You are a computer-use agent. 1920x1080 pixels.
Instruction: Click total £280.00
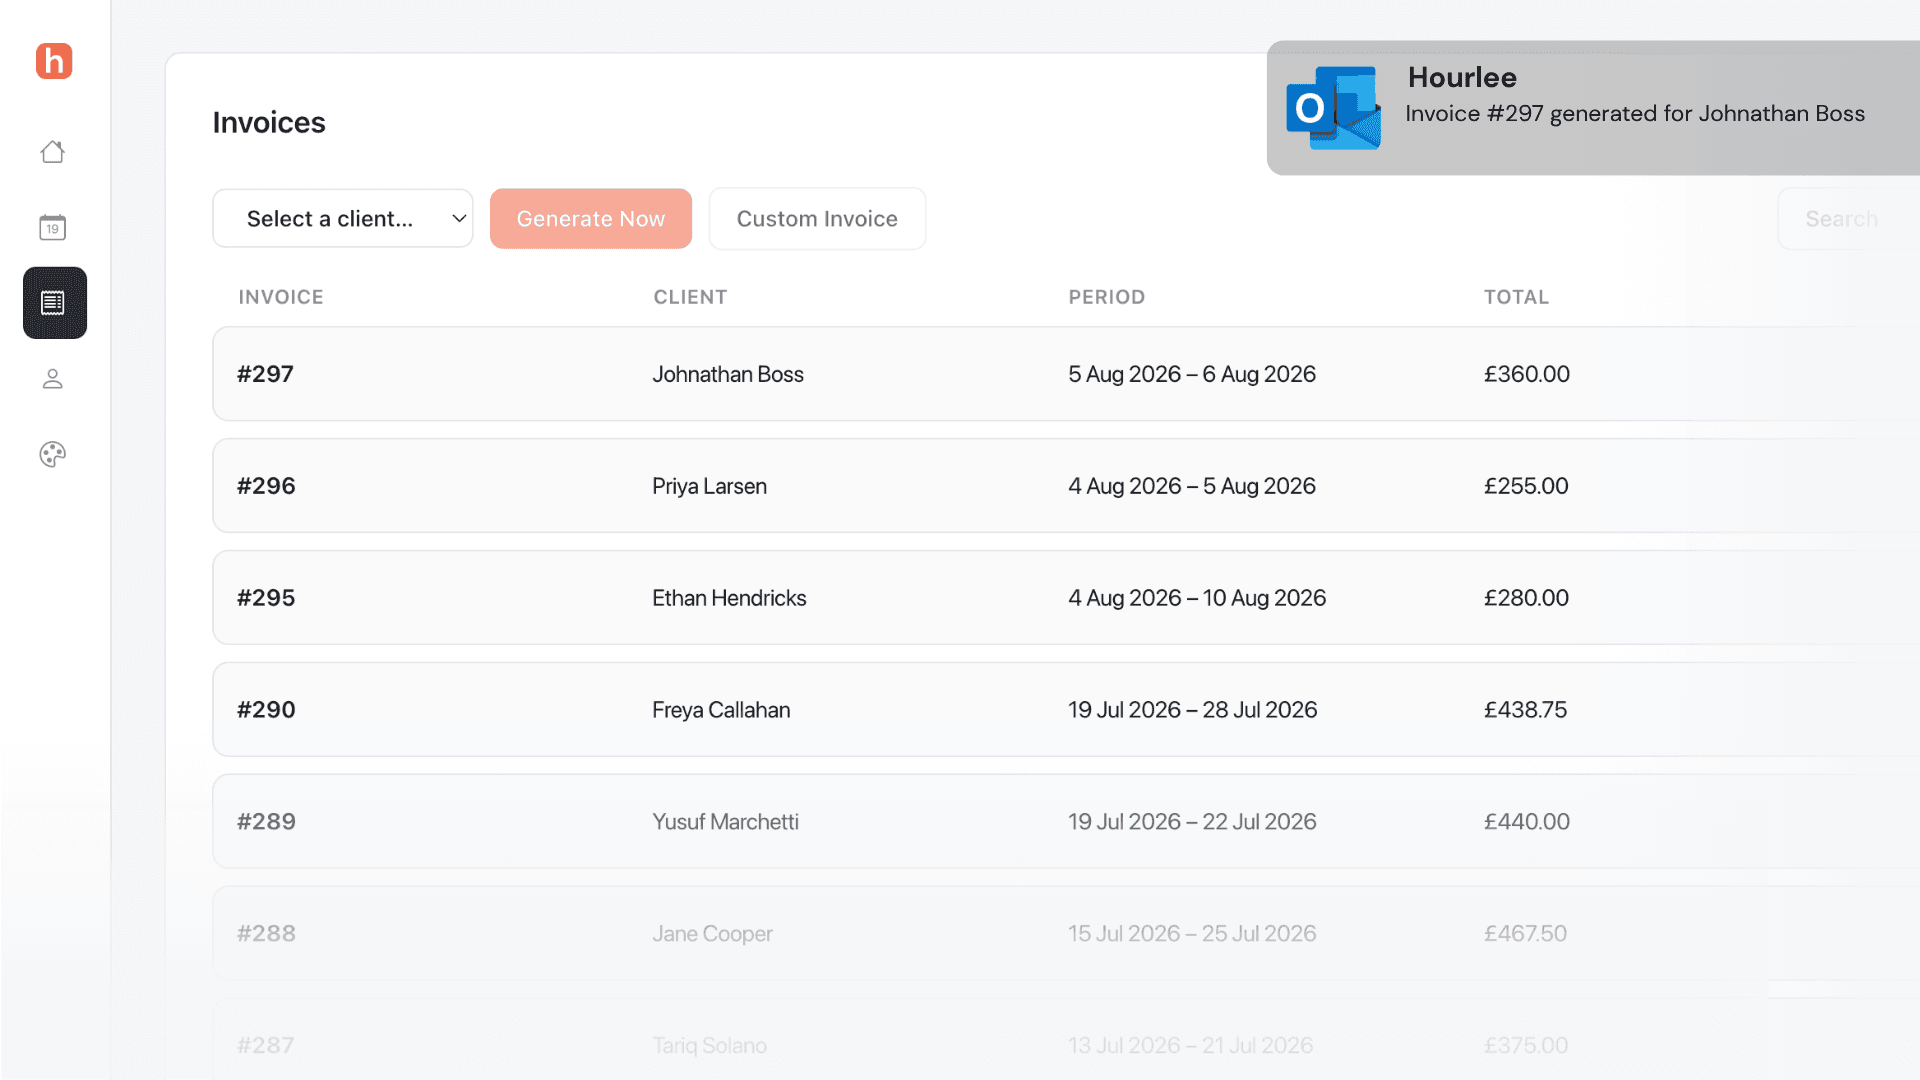tap(1526, 598)
